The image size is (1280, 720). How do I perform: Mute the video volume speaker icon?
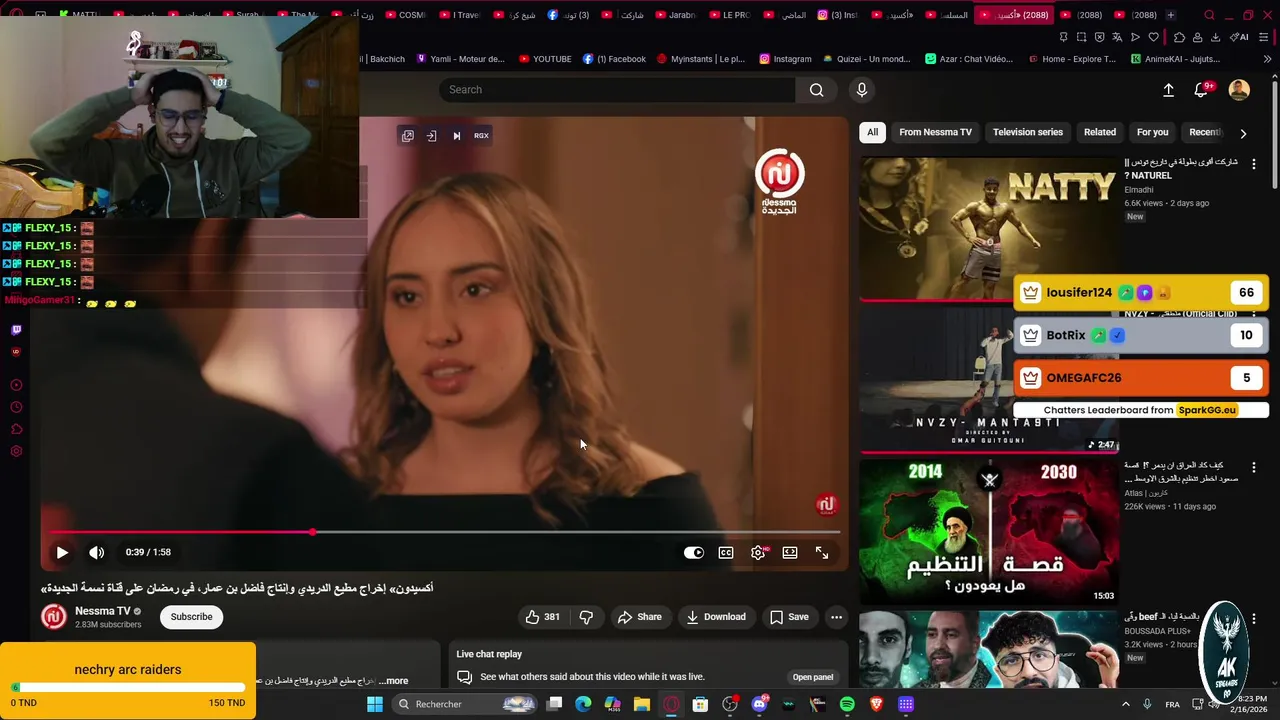(x=96, y=552)
